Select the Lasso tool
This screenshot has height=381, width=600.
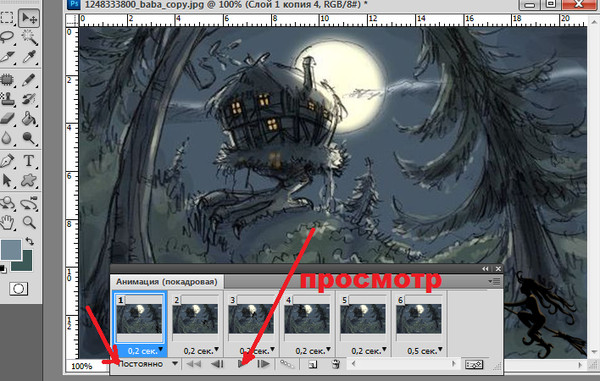[7, 37]
